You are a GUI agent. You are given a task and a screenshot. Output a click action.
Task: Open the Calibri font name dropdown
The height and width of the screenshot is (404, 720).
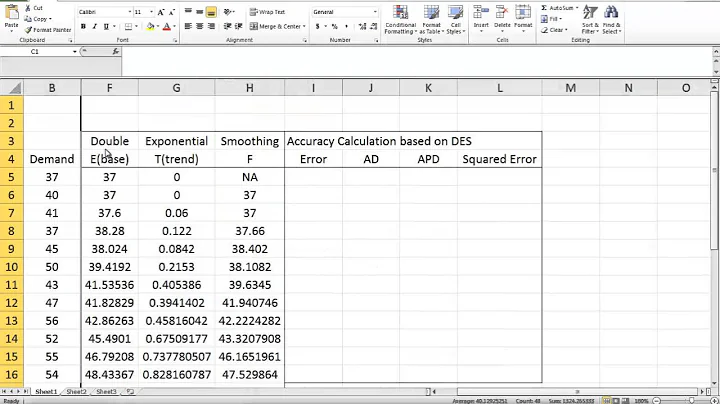[x=129, y=12]
